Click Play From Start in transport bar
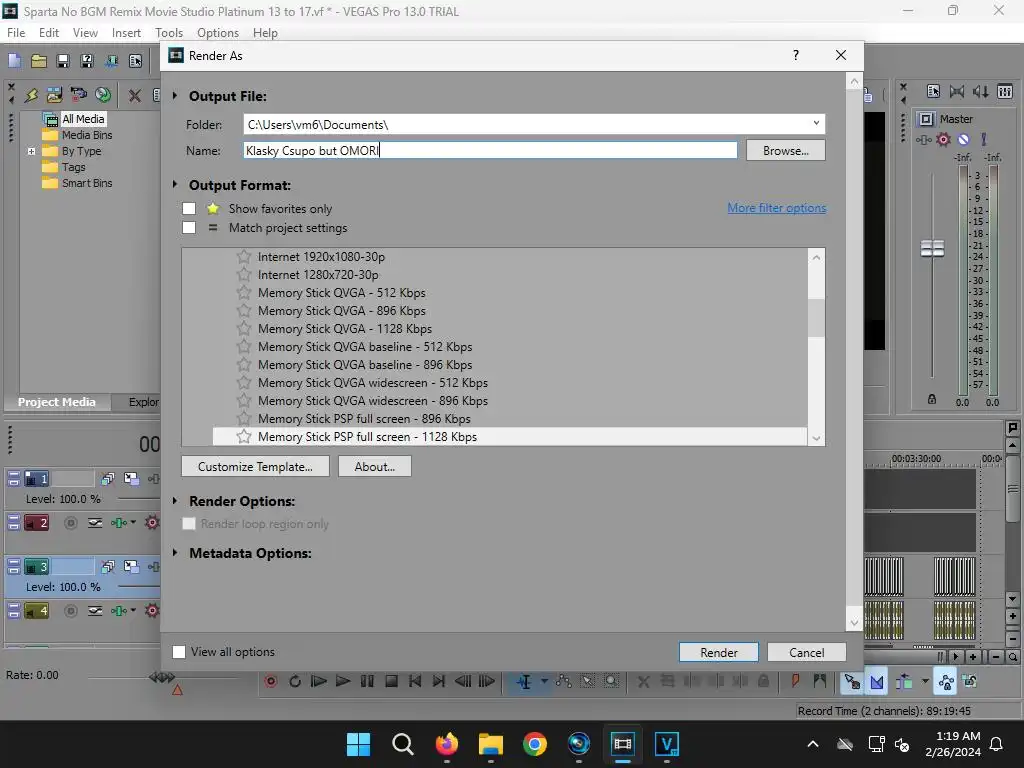This screenshot has height=768, width=1024. click(319, 681)
